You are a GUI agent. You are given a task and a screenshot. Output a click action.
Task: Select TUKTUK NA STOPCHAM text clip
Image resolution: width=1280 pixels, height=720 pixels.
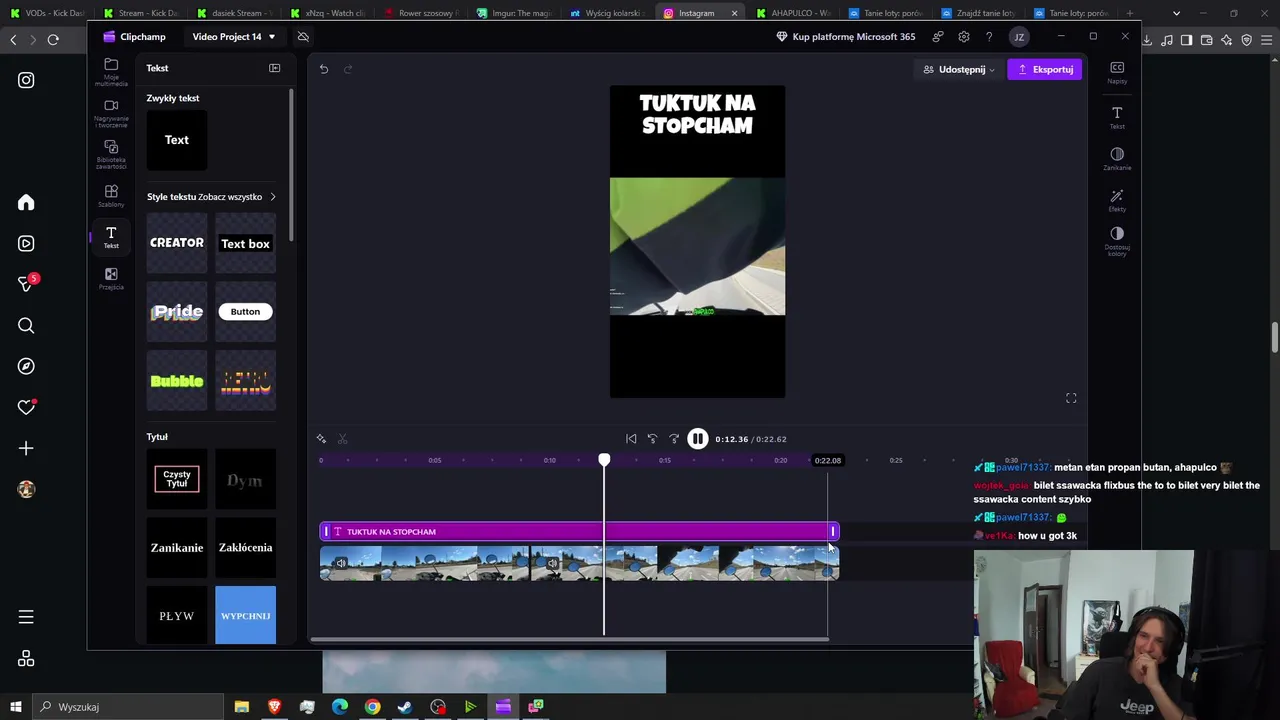click(x=579, y=532)
